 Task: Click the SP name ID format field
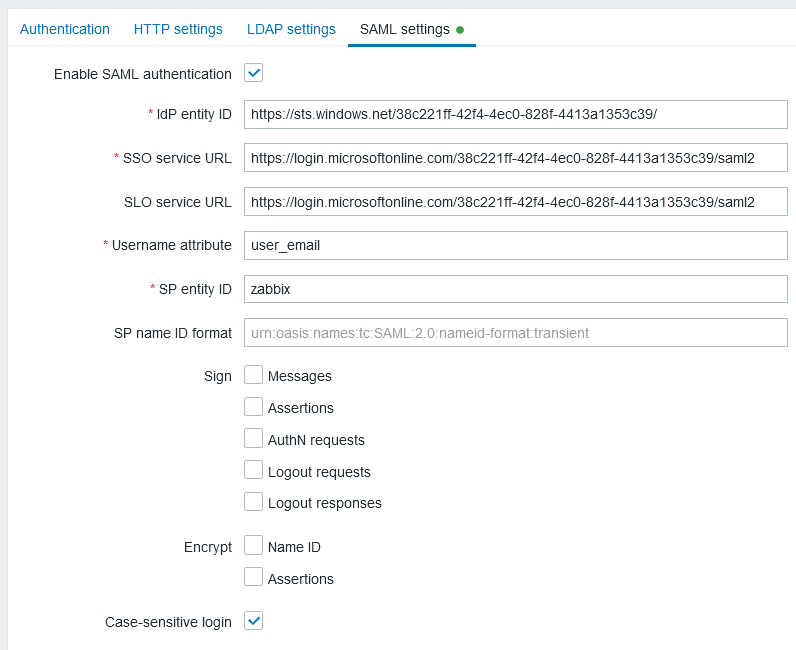[x=515, y=333]
